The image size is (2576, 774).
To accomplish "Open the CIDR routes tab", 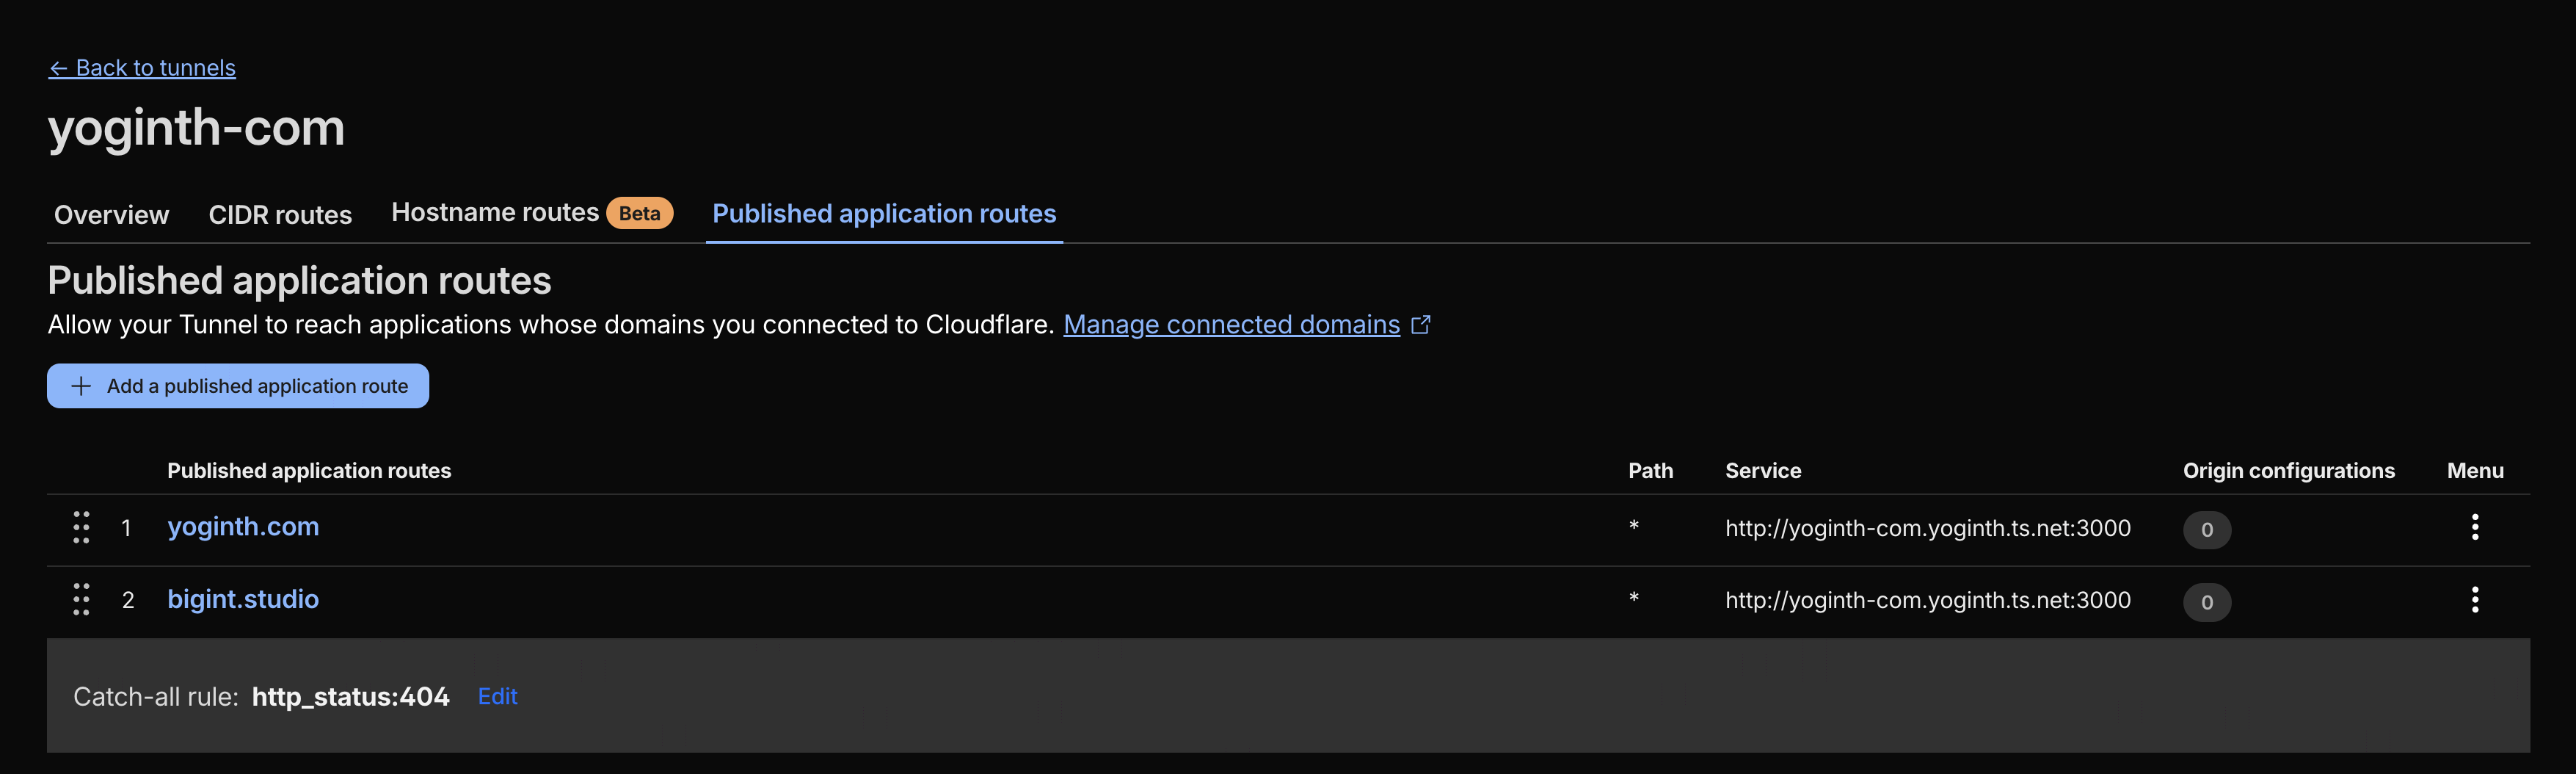I will pyautogui.click(x=280, y=215).
